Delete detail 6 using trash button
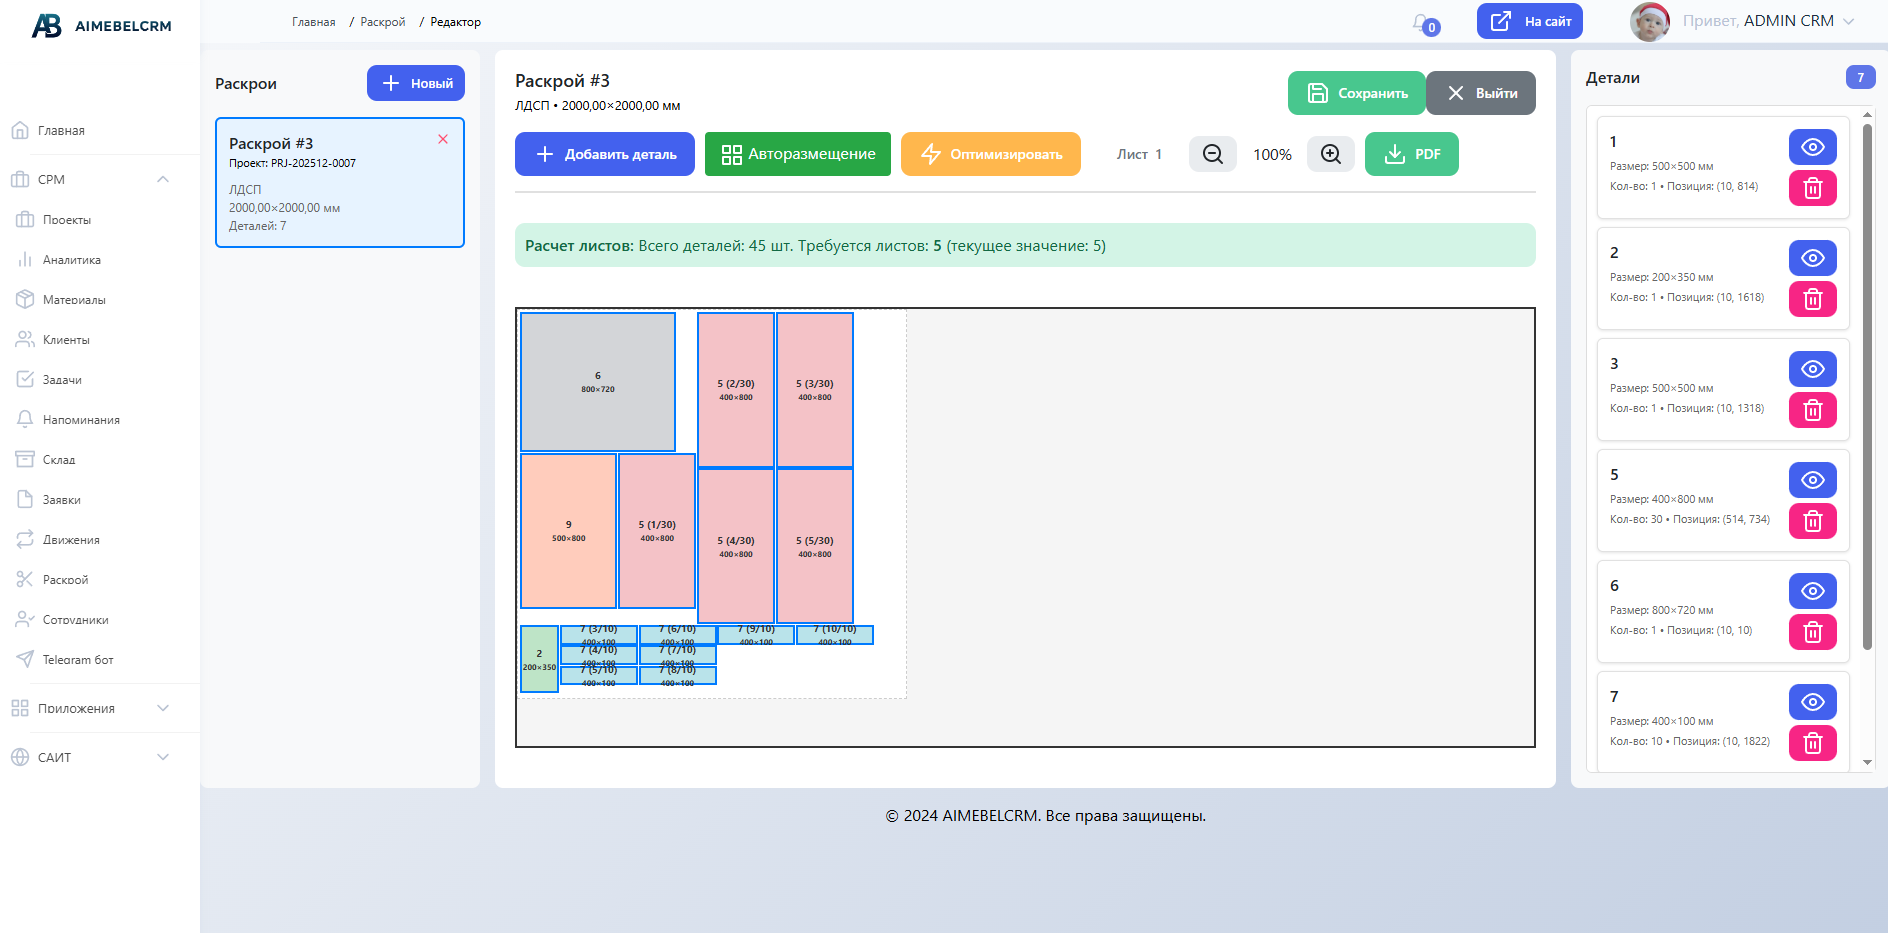The image size is (1888, 933). [1812, 632]
